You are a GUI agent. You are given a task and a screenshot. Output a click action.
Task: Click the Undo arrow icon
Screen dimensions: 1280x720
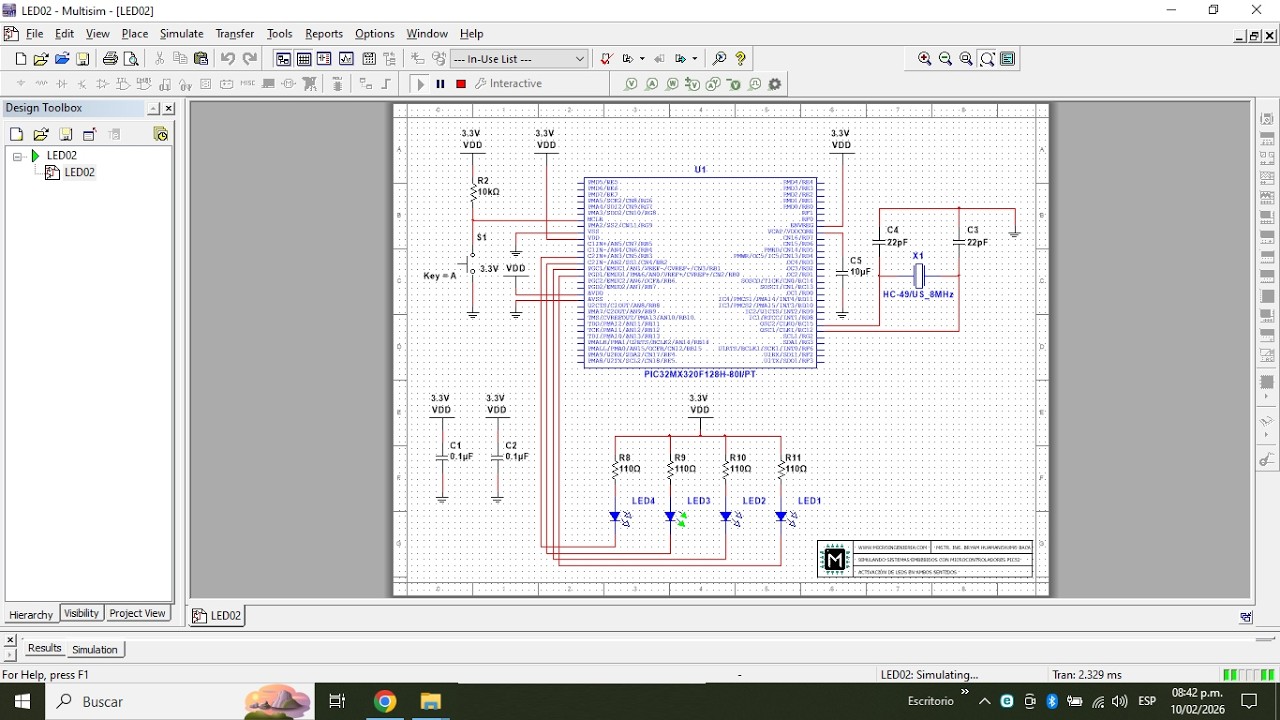pyautogui.click(x=228, y=59)
